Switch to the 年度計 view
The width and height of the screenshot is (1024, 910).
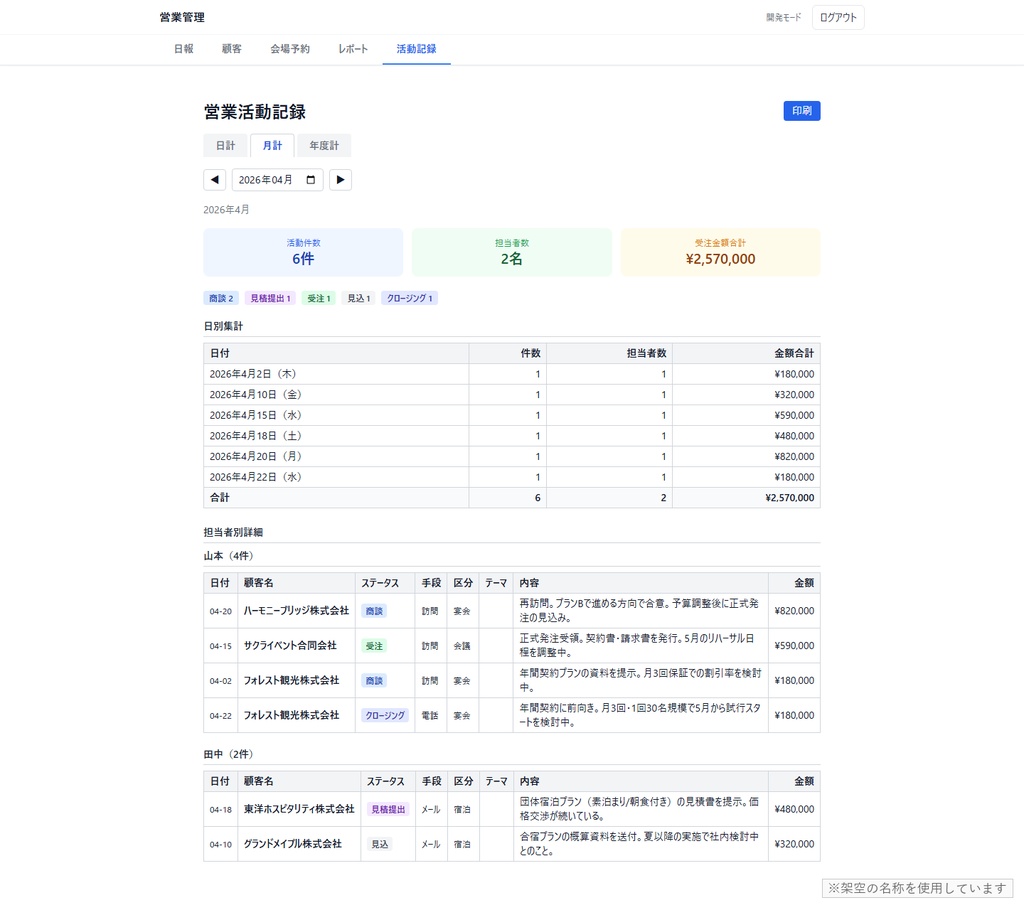click(323, 145)
